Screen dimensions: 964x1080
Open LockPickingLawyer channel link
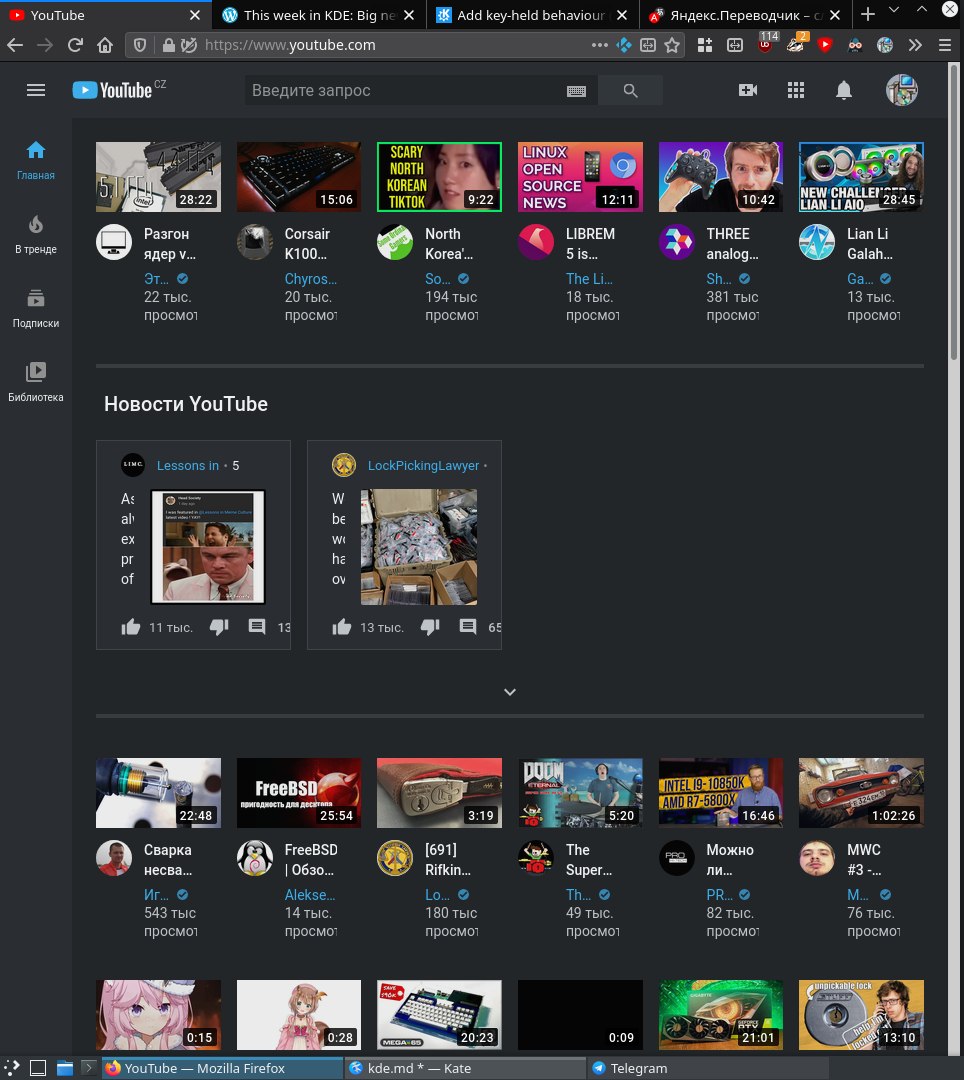[x=423, y=466]
